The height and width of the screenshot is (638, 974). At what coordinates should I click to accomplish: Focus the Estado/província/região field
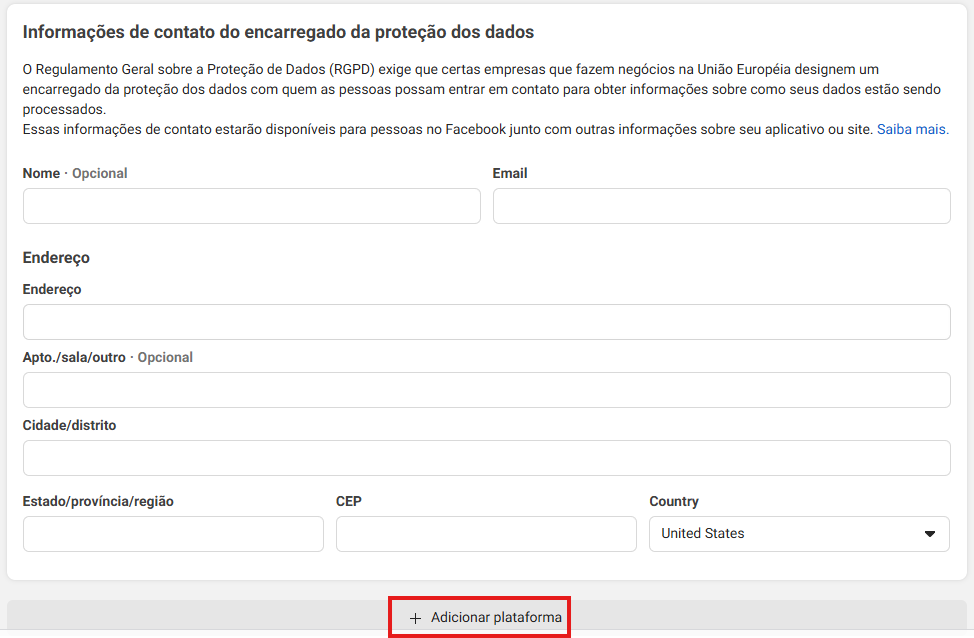pyautogui.click(x=173, y=534)
